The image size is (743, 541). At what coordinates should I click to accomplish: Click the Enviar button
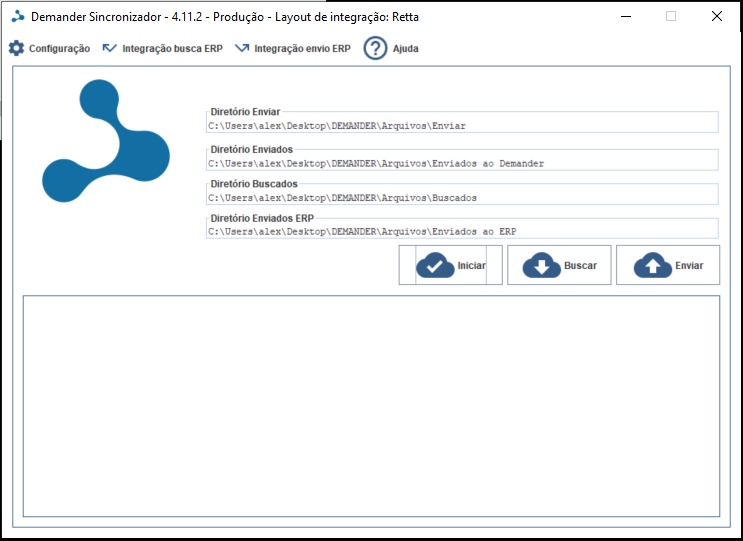[x=668, y=265]
